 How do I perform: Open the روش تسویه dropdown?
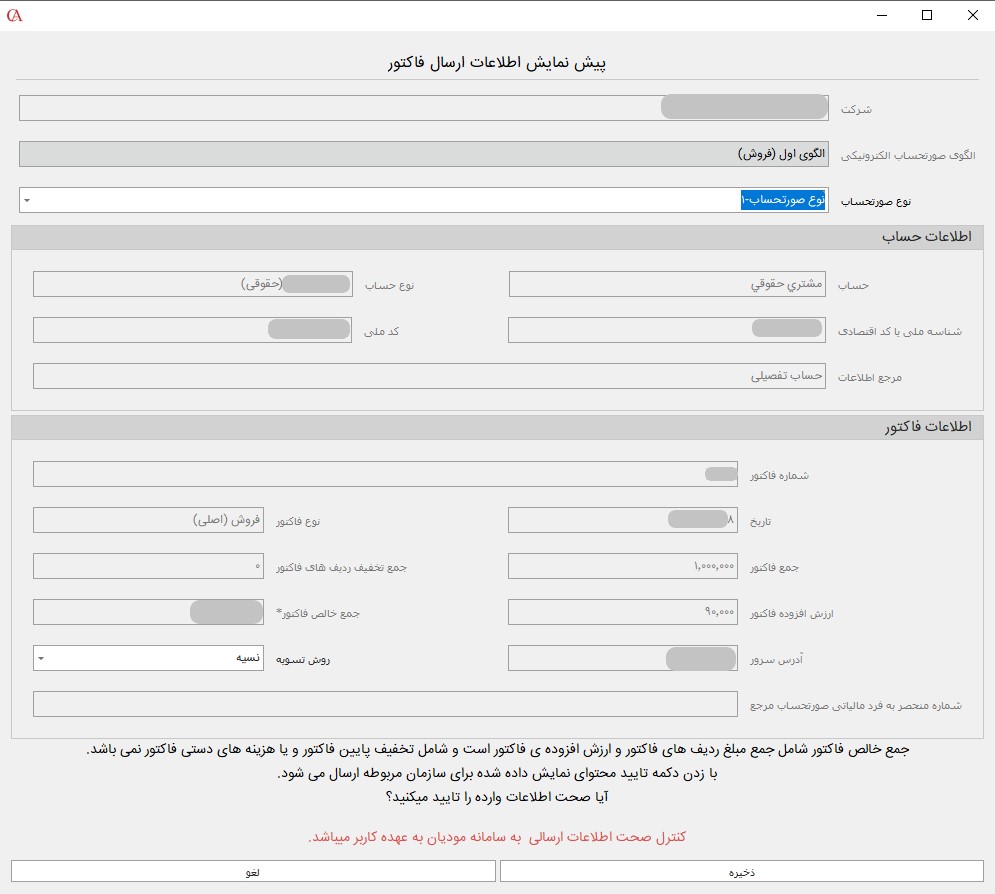[x=41, y=658]
